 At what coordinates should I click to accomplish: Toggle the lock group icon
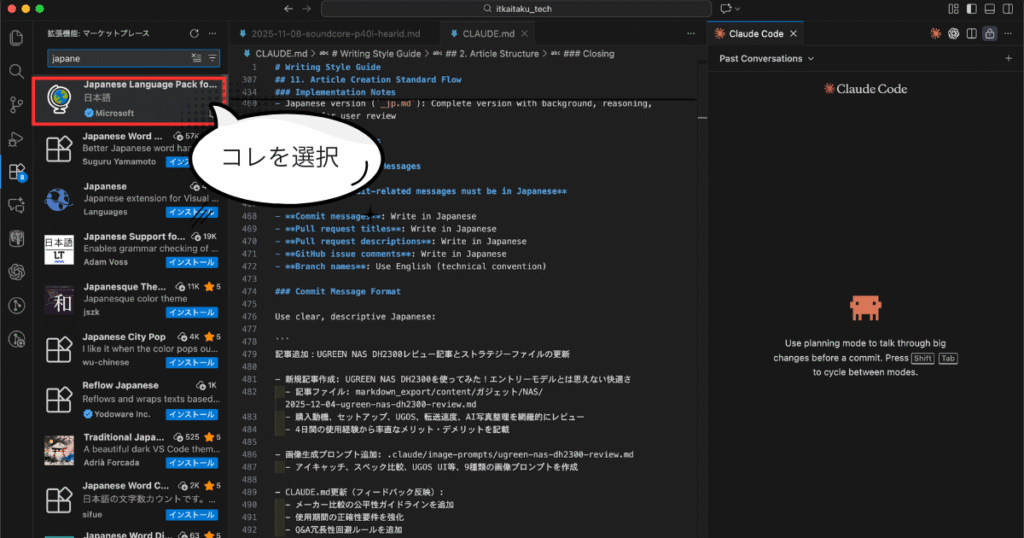pos(990,33)
